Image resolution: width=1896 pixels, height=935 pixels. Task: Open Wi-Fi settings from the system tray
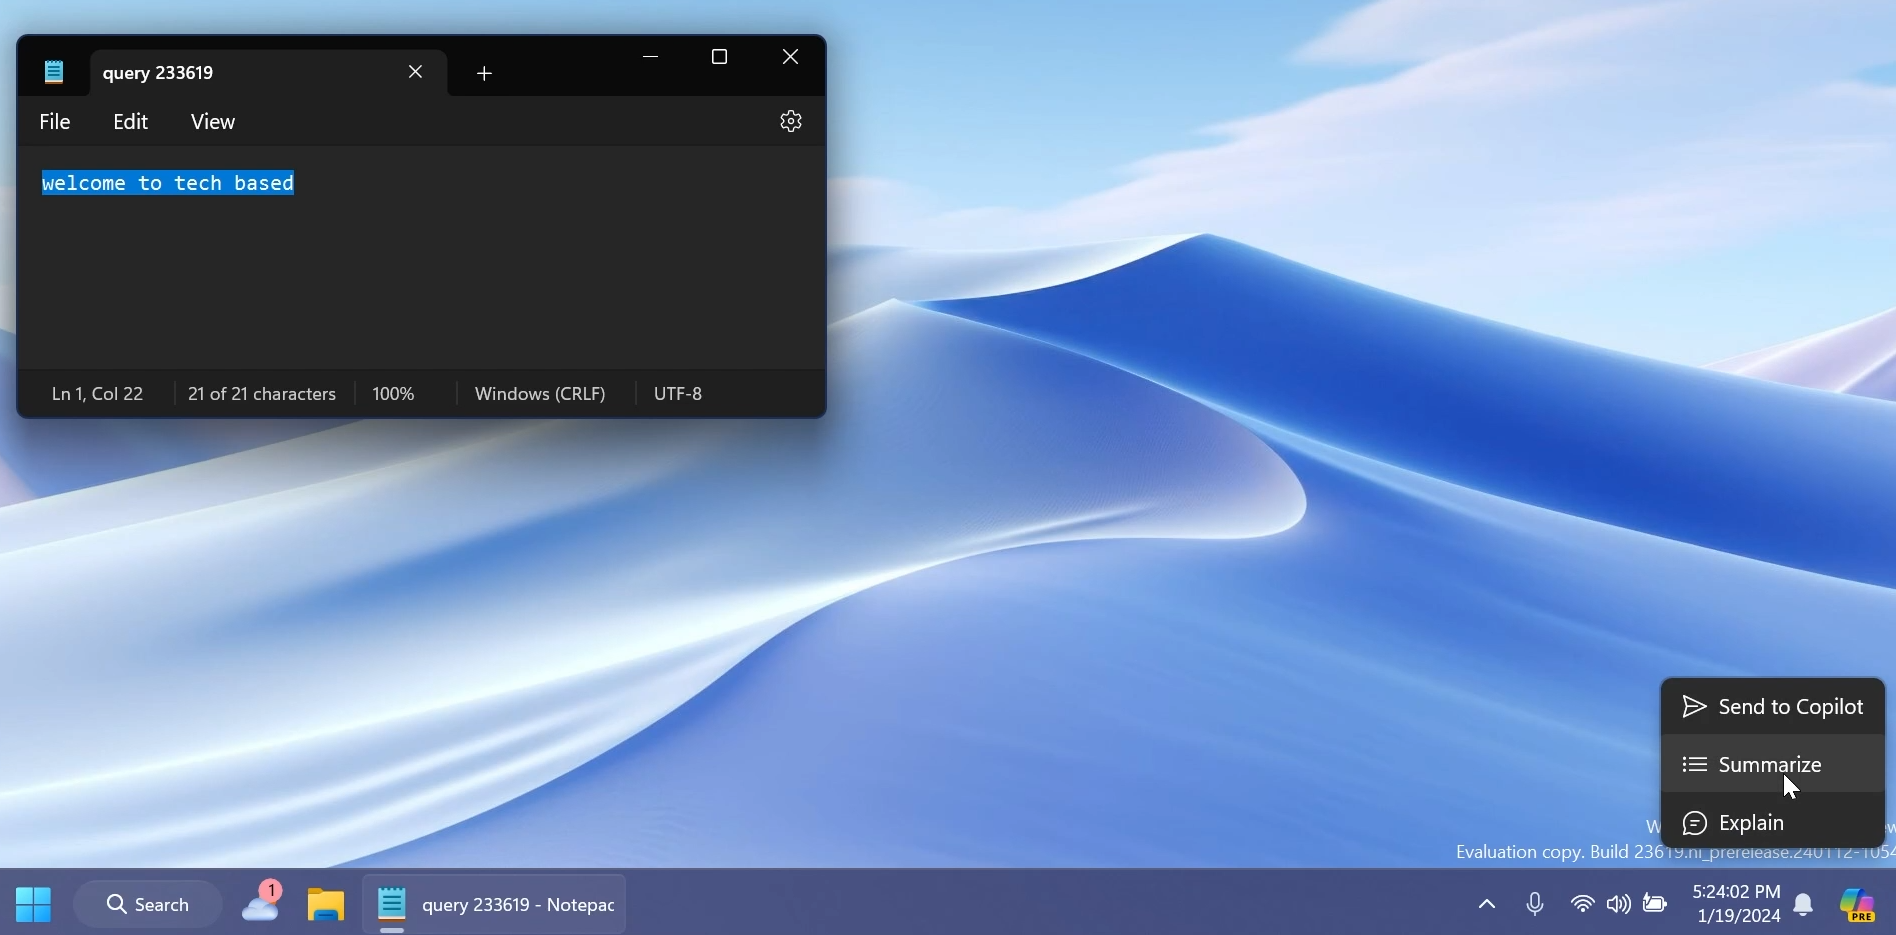coord(1582,903)
